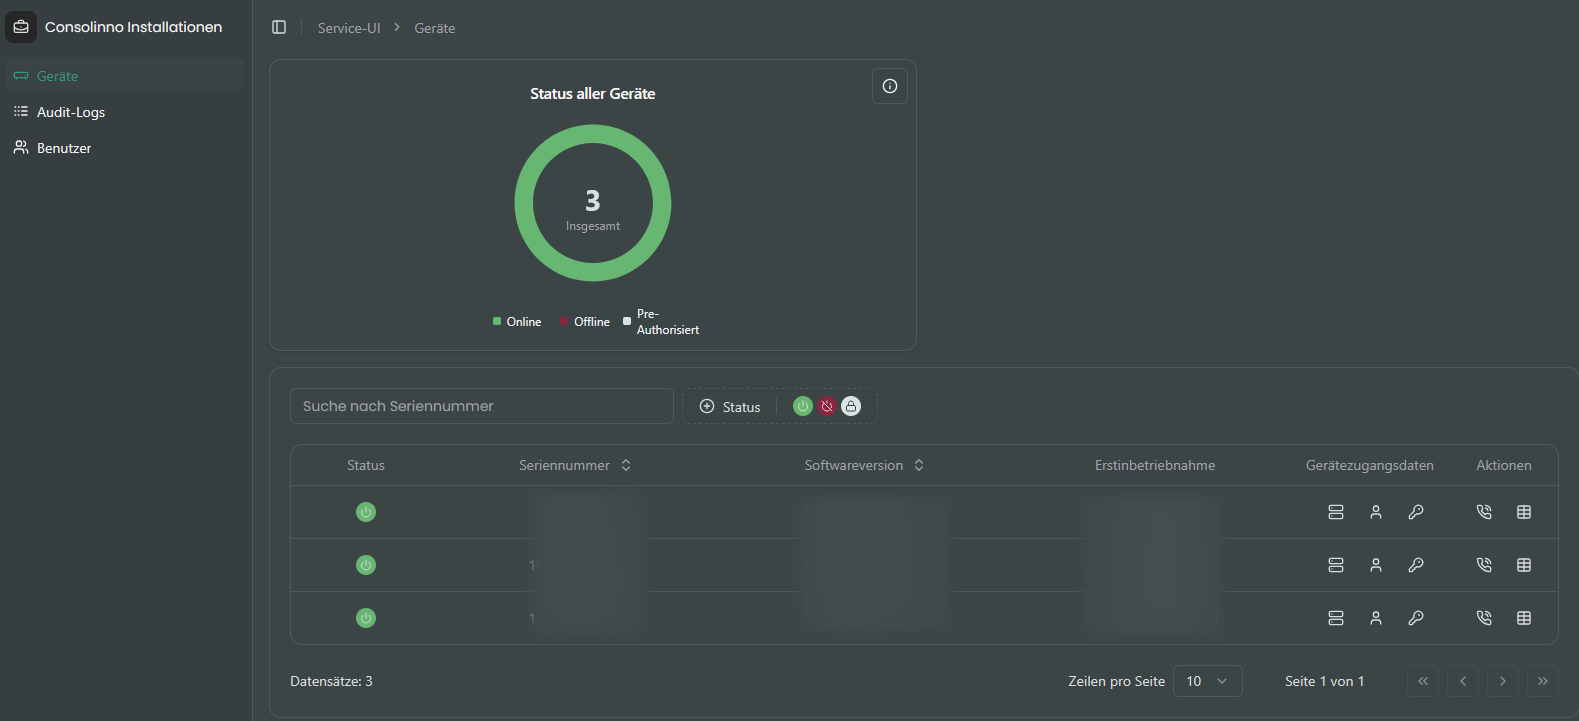Click the Status filter button
The image size is (1579, 721).
point(730,407)
